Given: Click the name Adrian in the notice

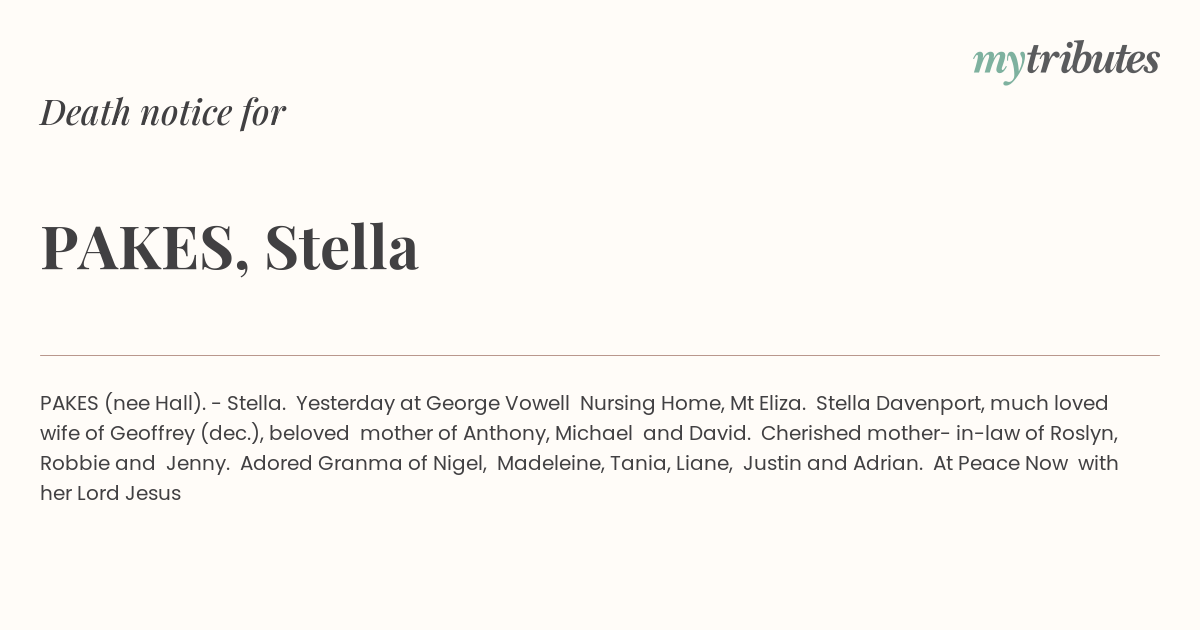Looking at the screenshot, I should [x=887, y=463].
